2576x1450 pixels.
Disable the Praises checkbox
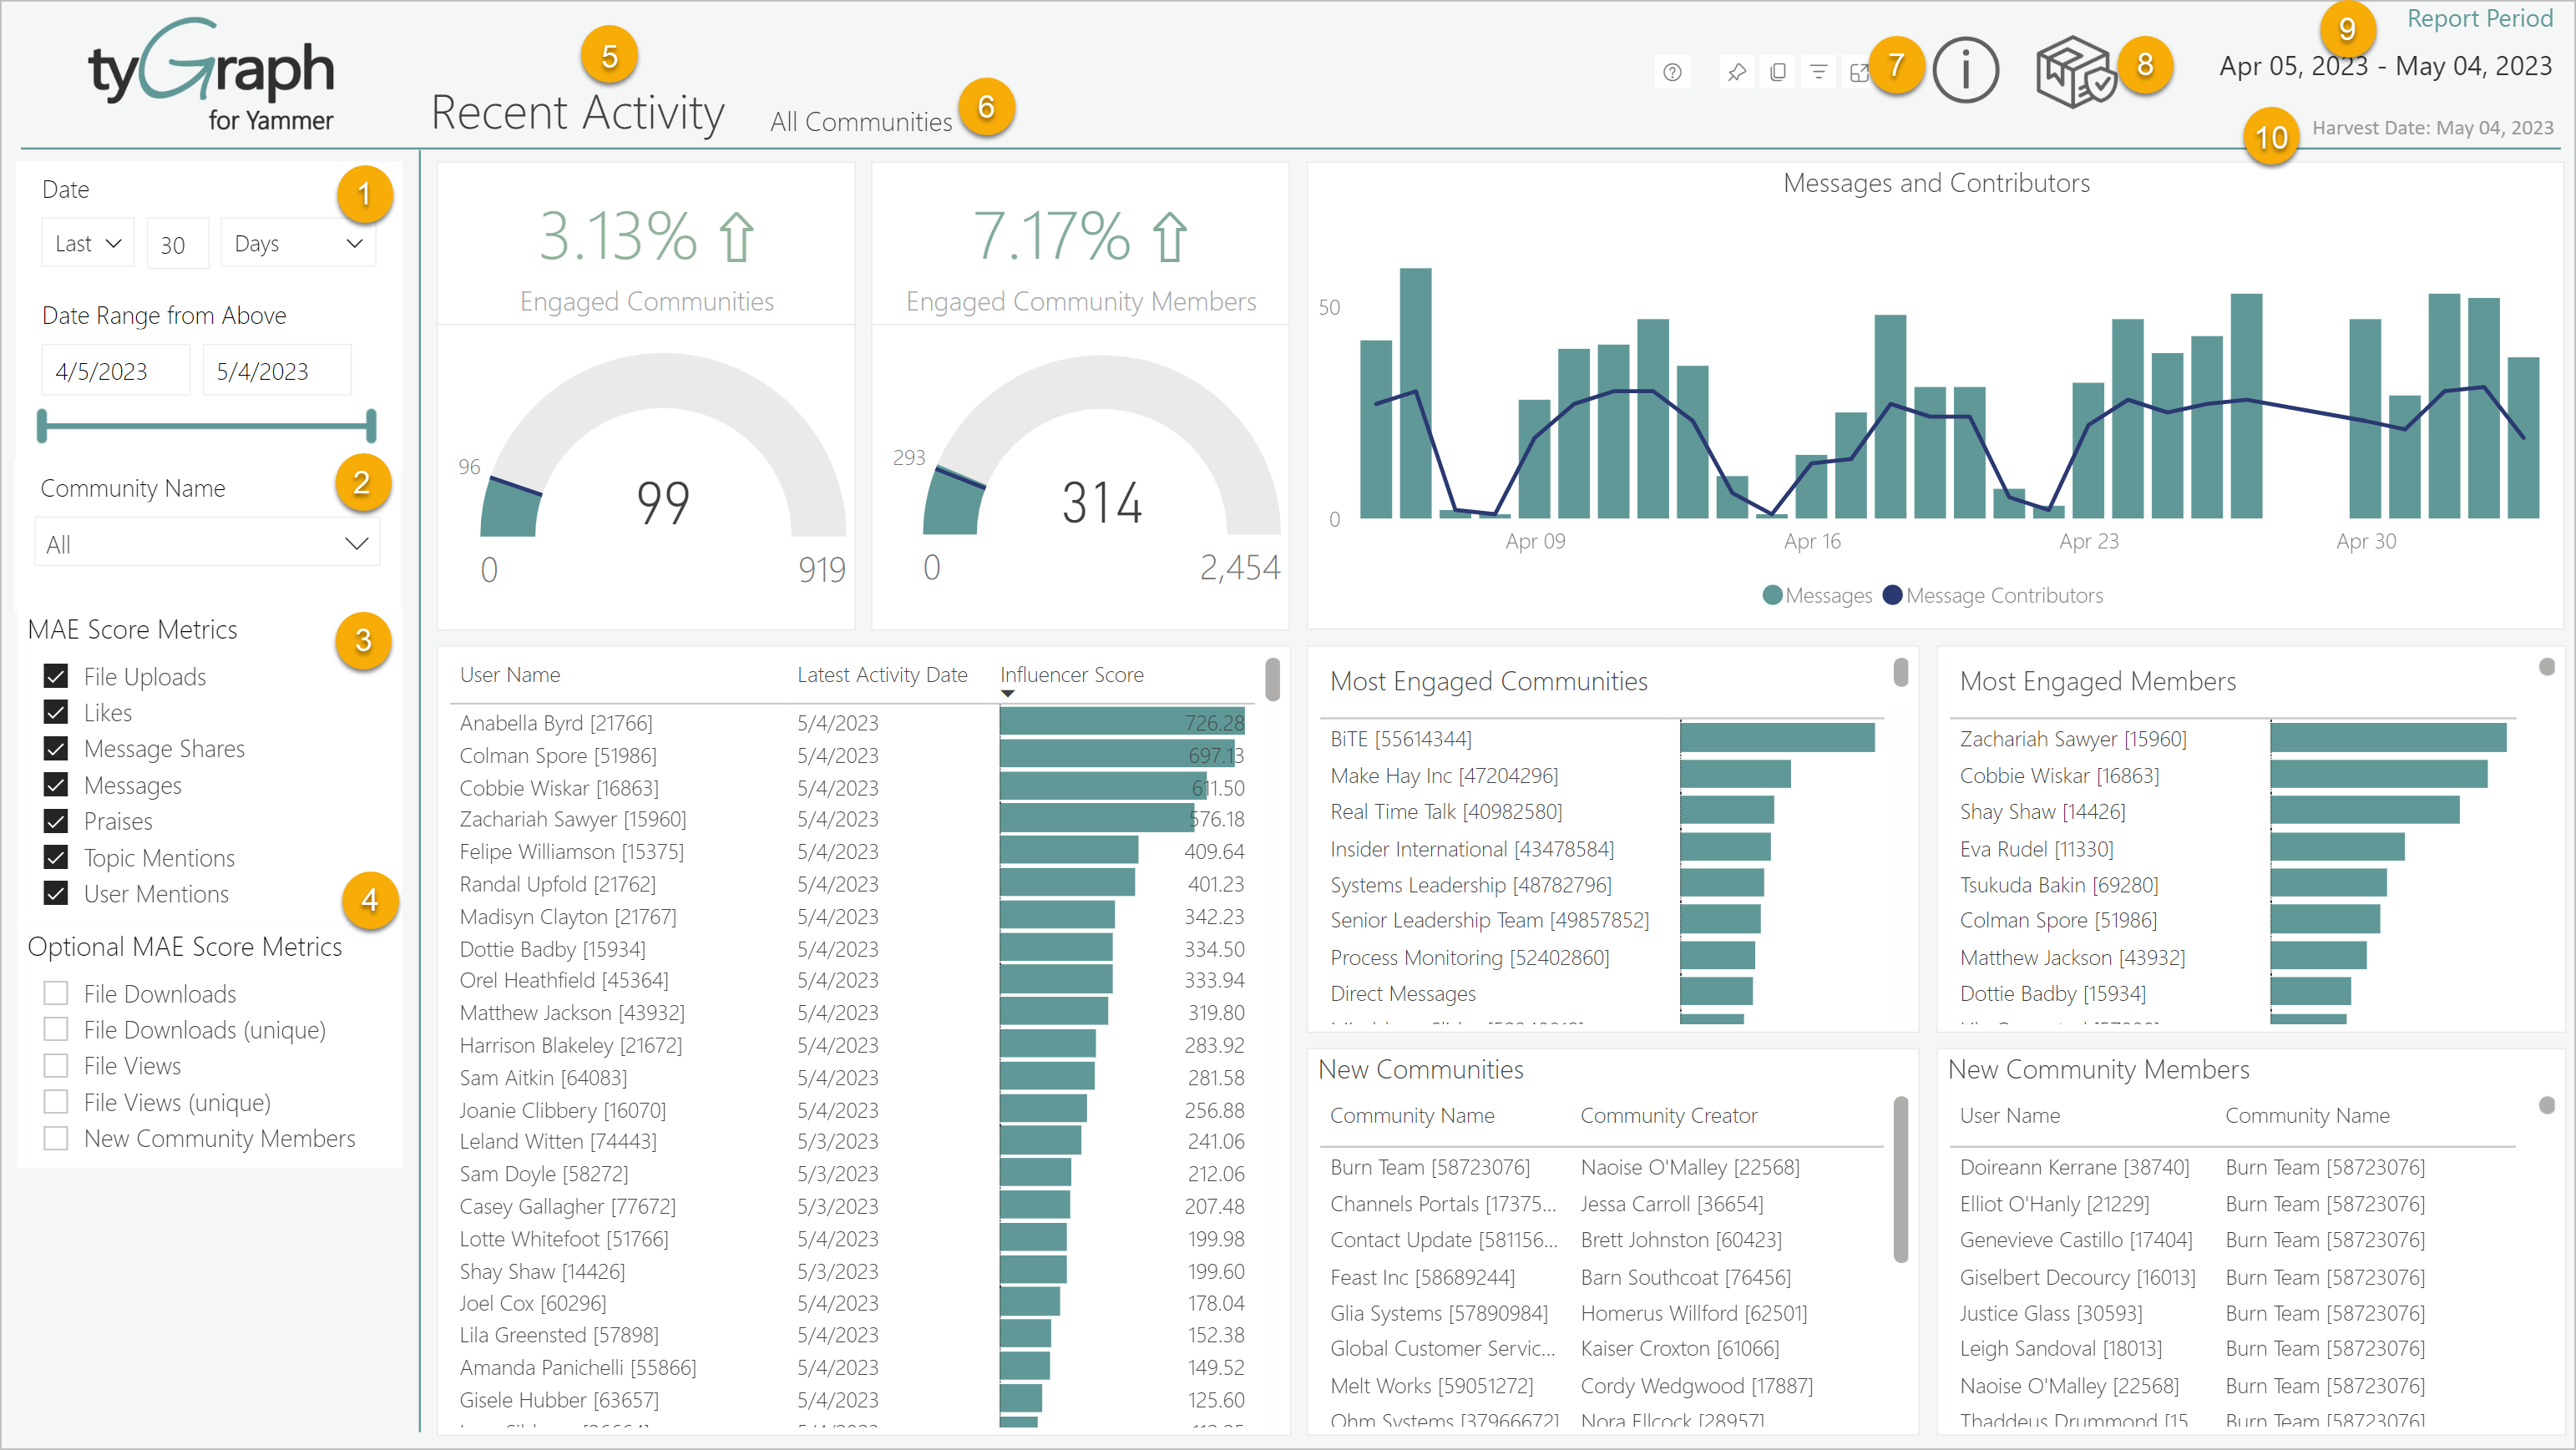click(x=56, y=821)
